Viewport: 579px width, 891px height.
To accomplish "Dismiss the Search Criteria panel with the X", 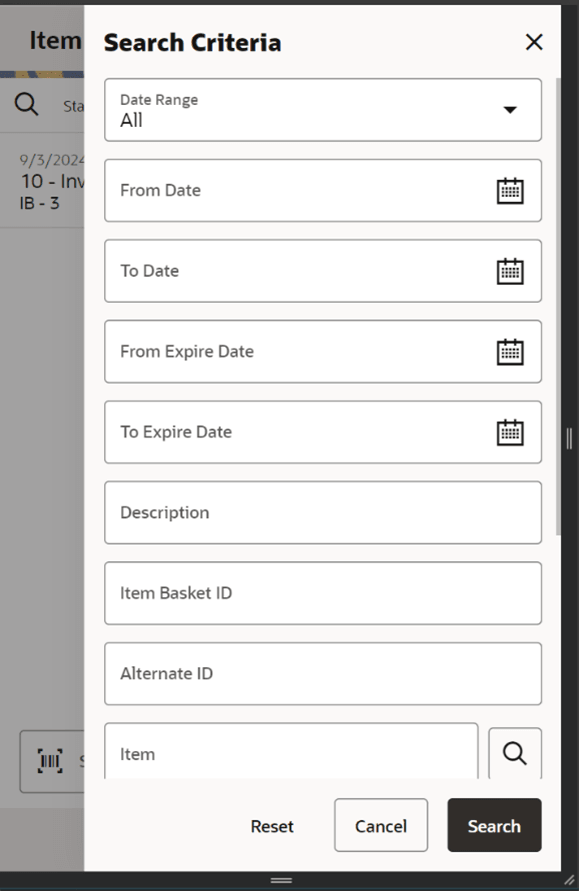I will point(533,42).
